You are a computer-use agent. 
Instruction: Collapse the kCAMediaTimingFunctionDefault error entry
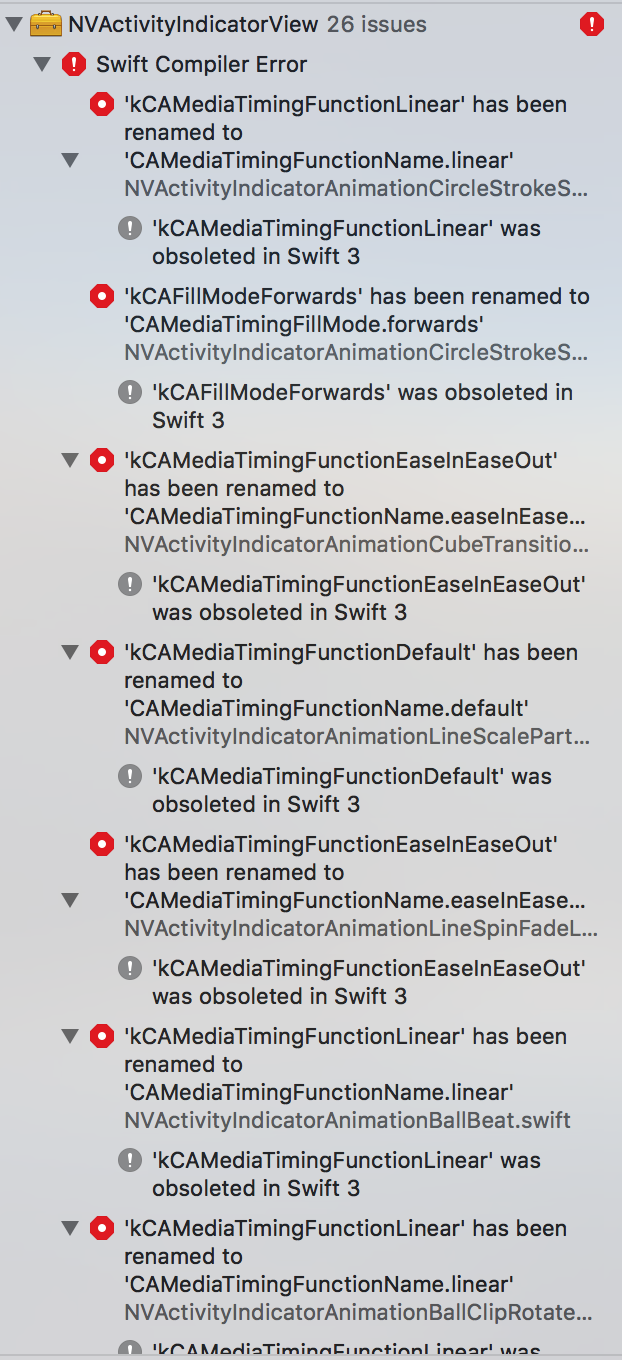pyautogui.click(x=69, y=652)
